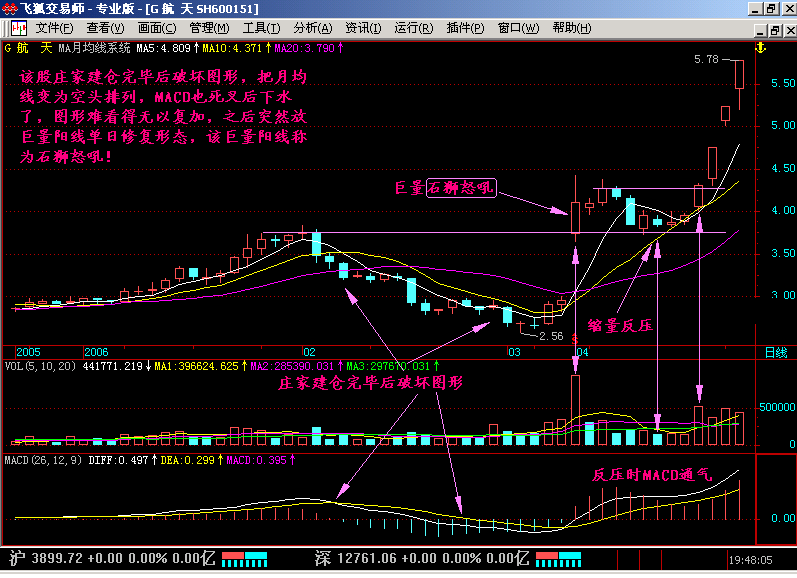Select the MACD(26,12,9) indicator header
The height and width of the screenshot is (578, 797).
coord(43,460)
